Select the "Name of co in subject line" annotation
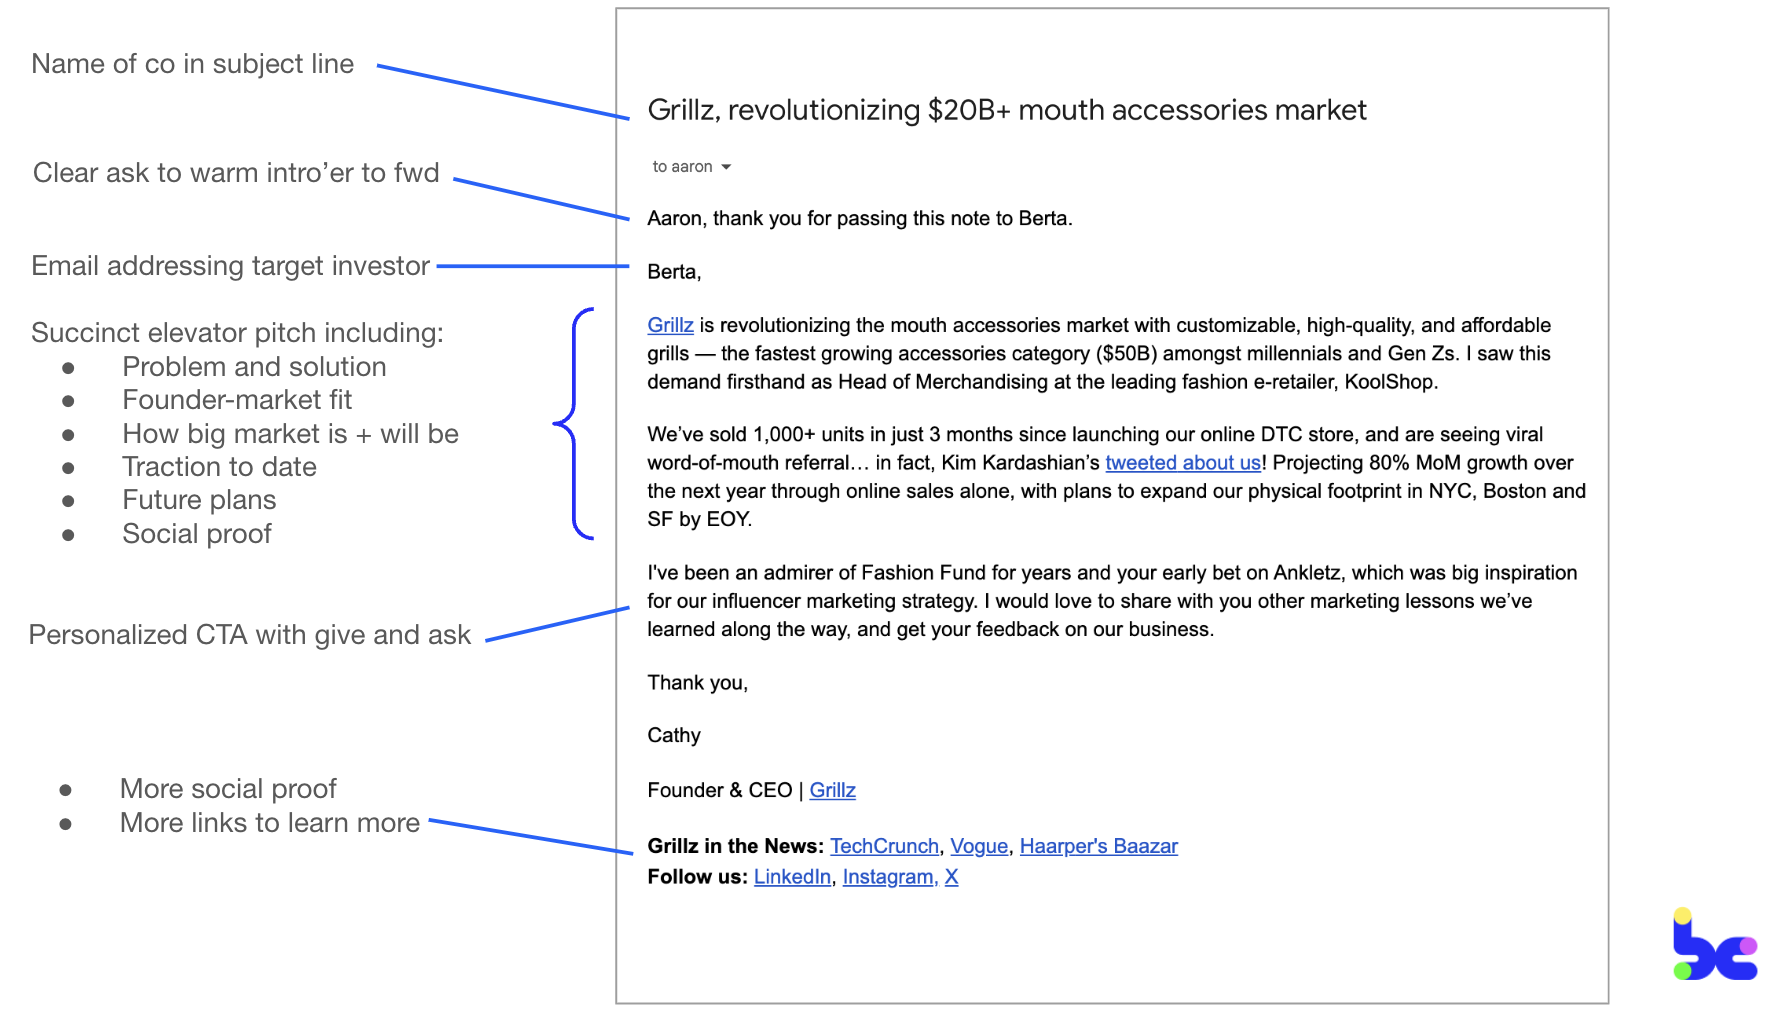 pyautogui.click(x=193, y=64)
